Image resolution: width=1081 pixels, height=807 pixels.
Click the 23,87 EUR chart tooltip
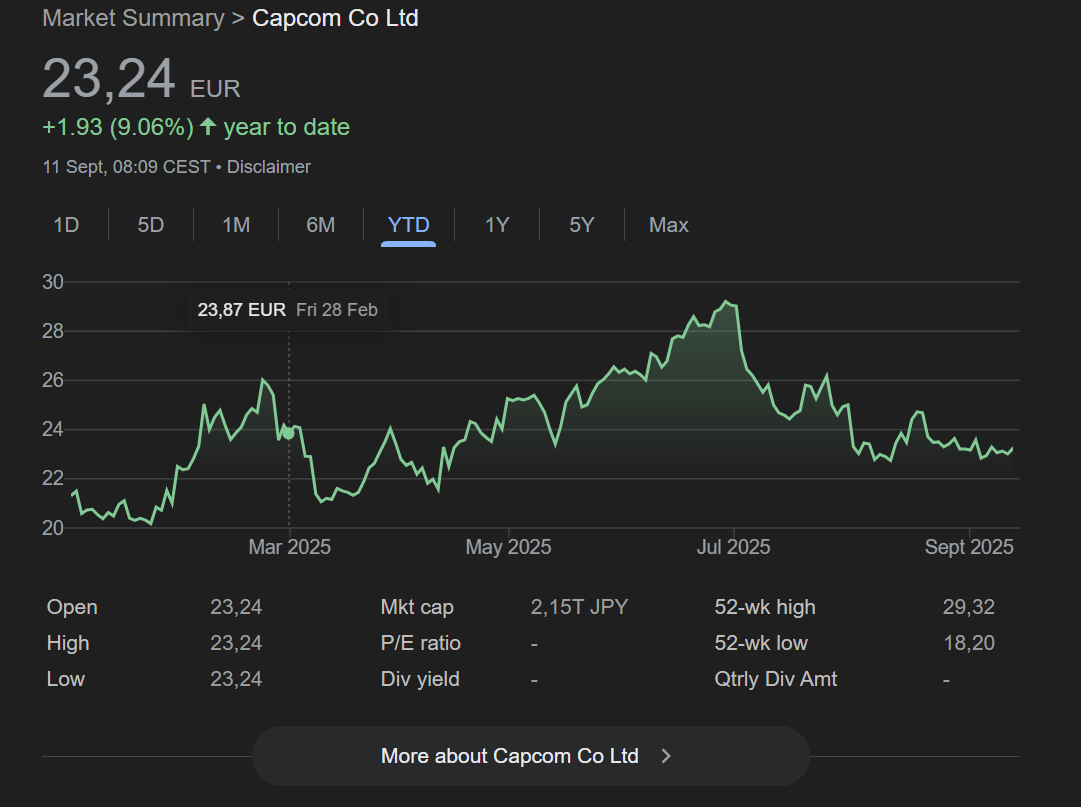[x=287, y=310]
